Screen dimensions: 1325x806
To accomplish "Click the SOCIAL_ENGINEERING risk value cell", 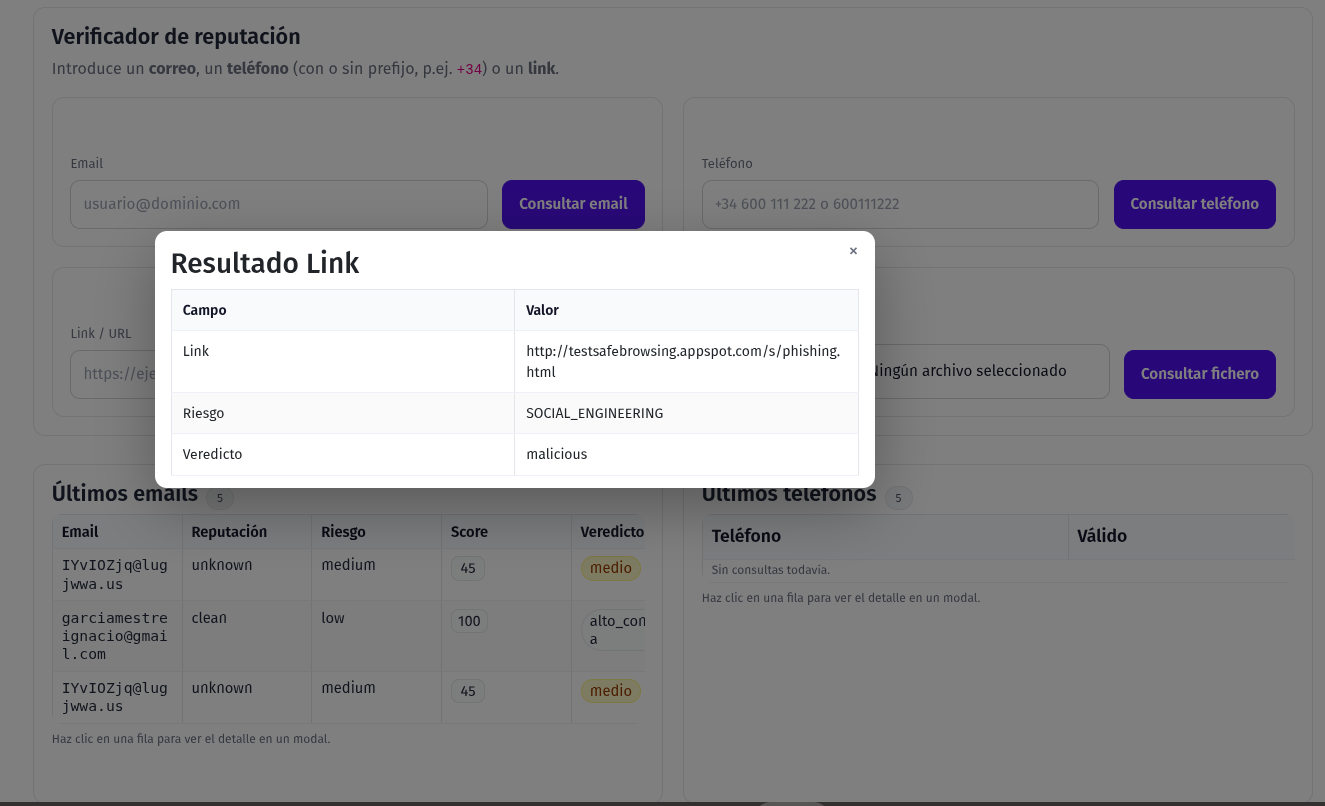I will click(594, 413).
